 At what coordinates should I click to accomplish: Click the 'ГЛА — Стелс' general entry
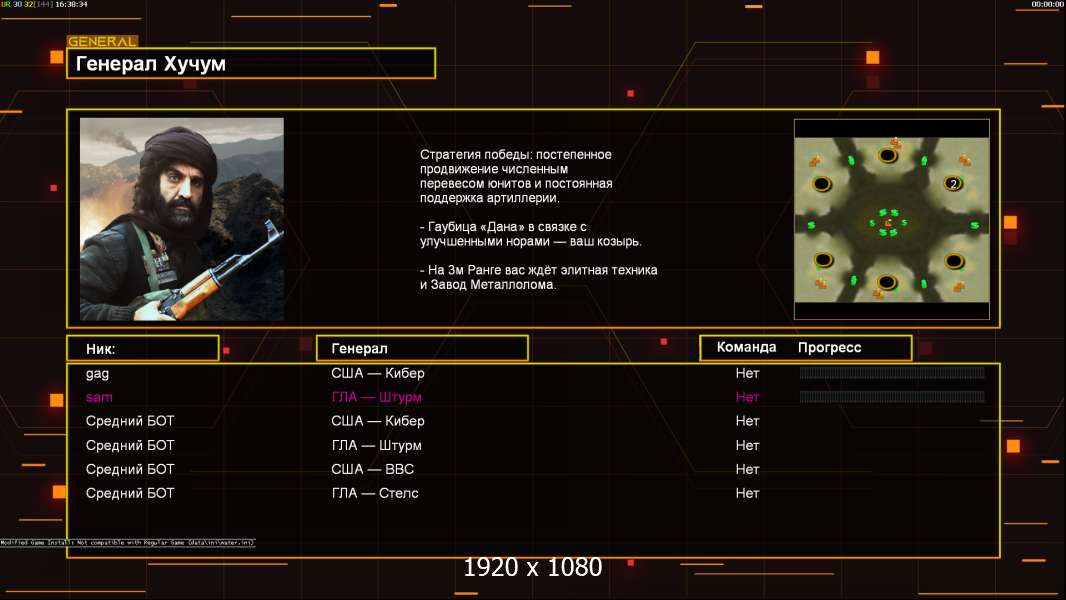point(375,493)
